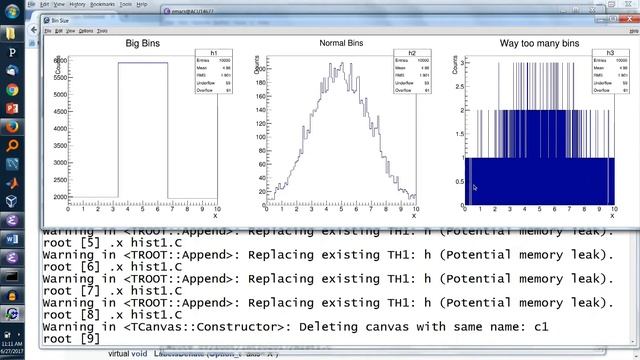Open the VirtualBox cube icon in taskbar
Screen dimensions: 640x360
[12, 201]
